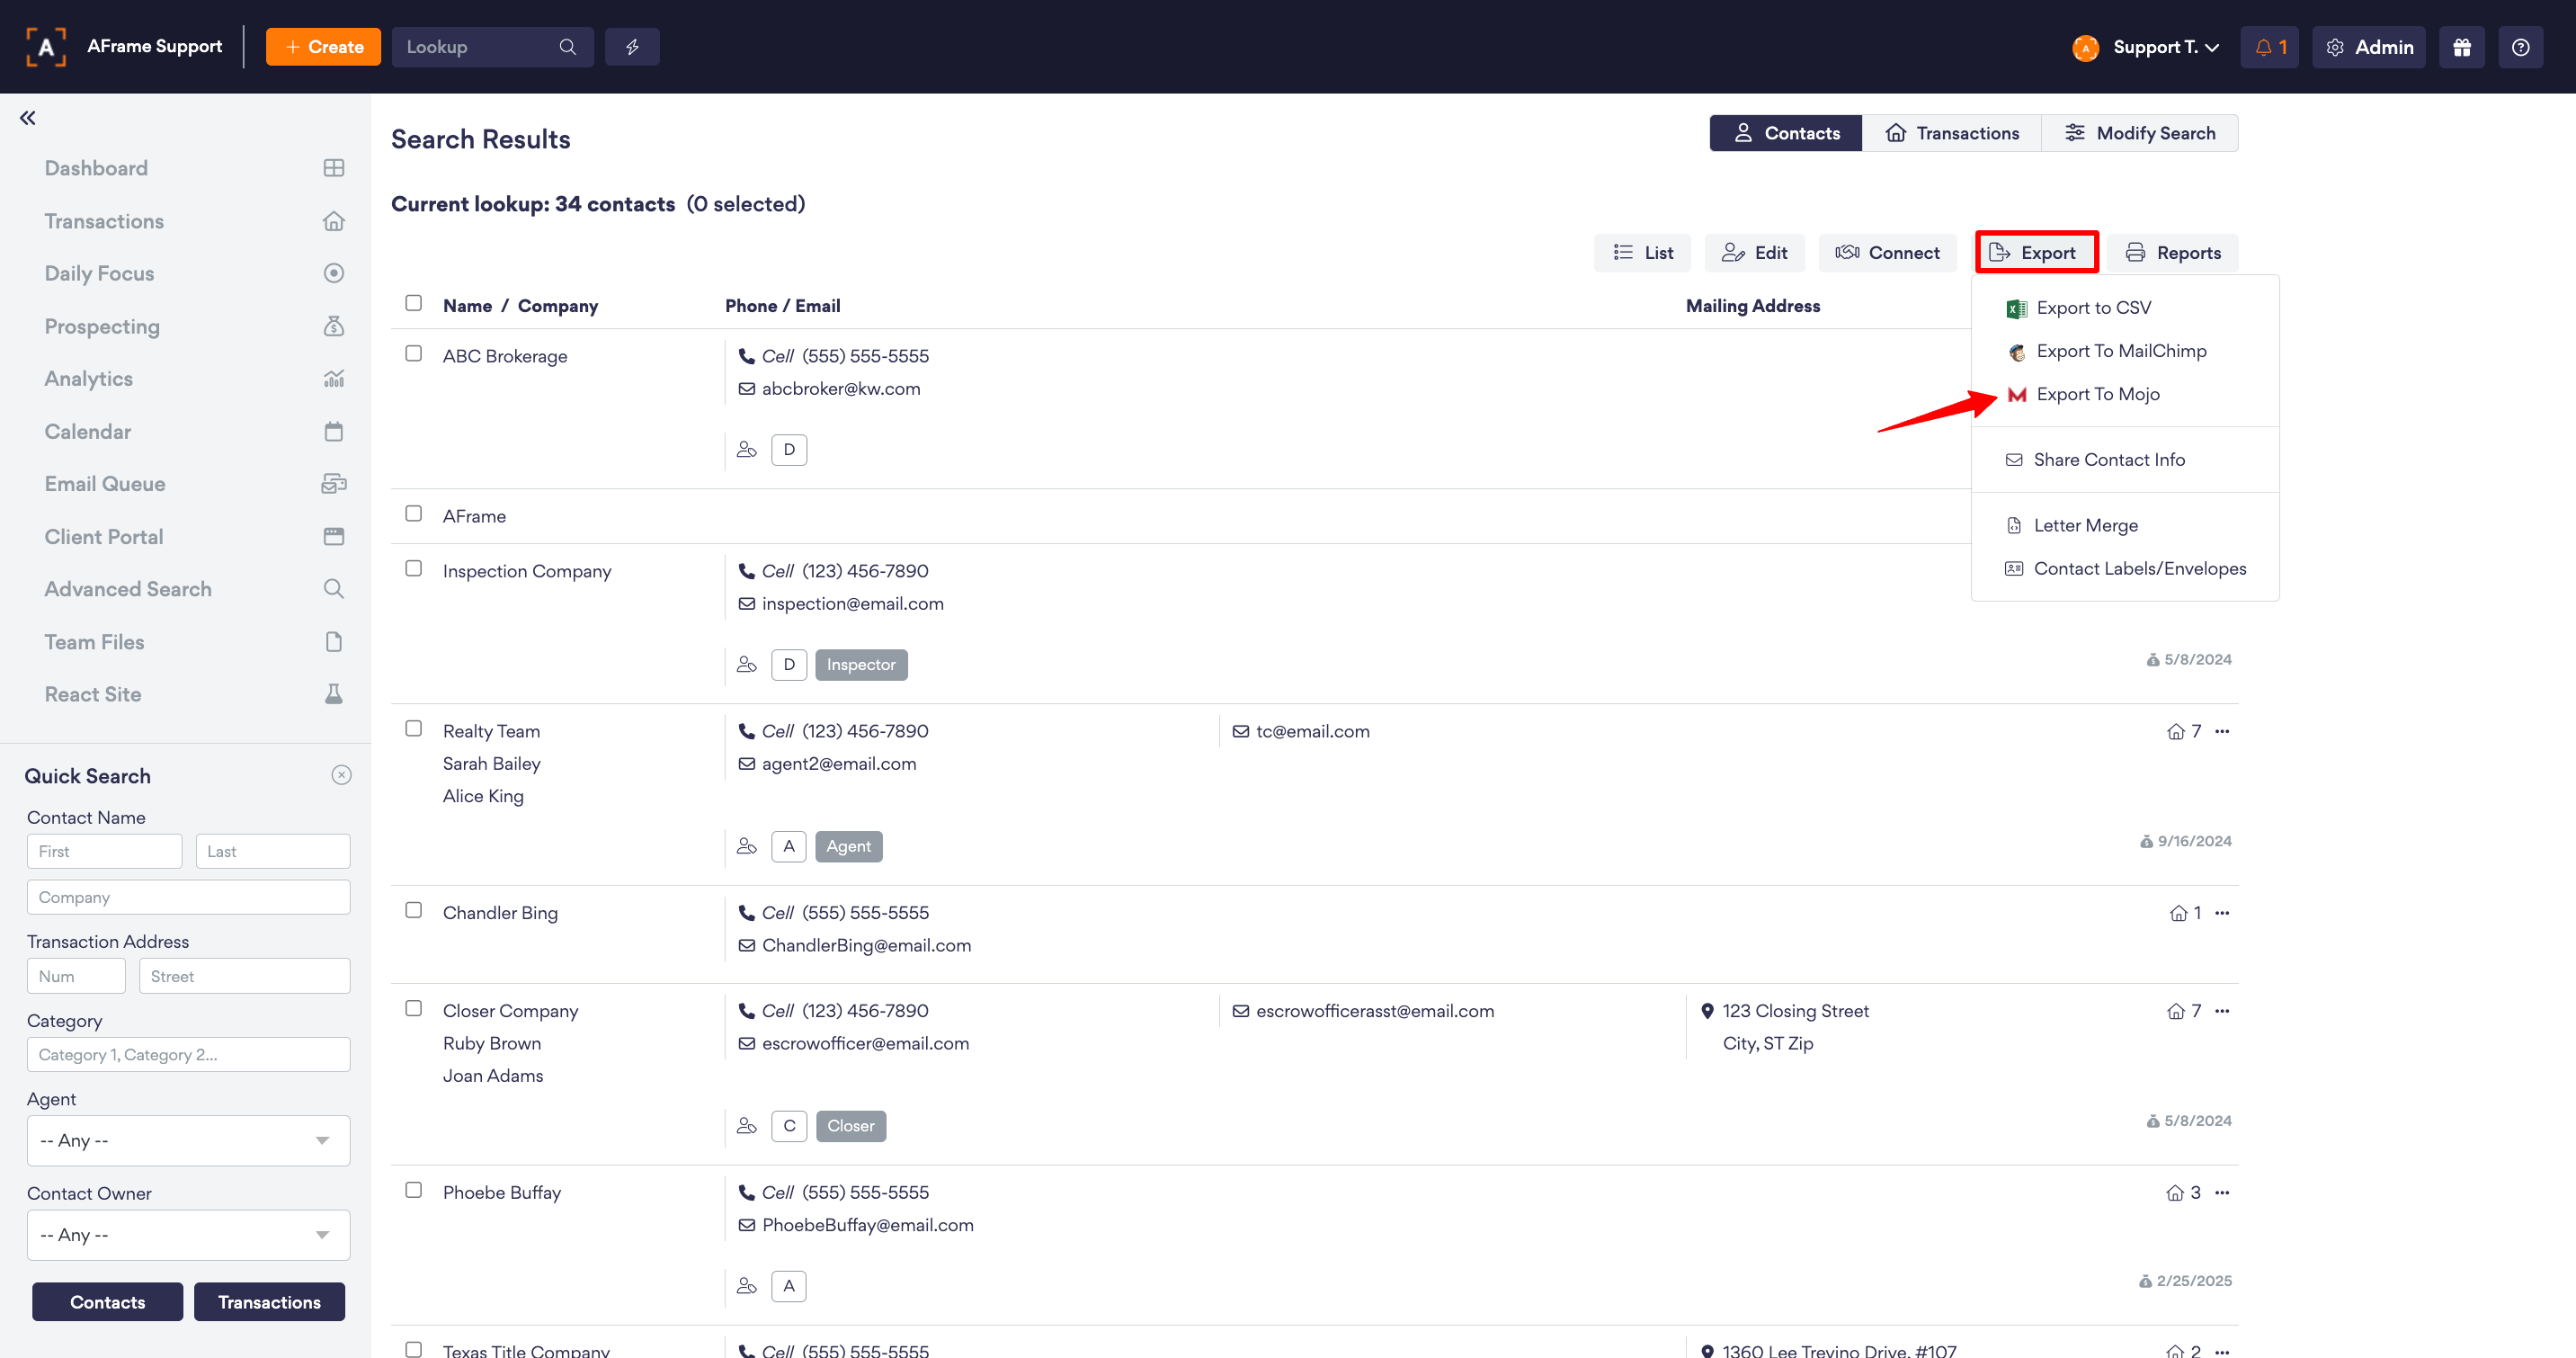Switch to the Transactions tab
The image size is (2576, 1358).
click(x=1951, y=133)
